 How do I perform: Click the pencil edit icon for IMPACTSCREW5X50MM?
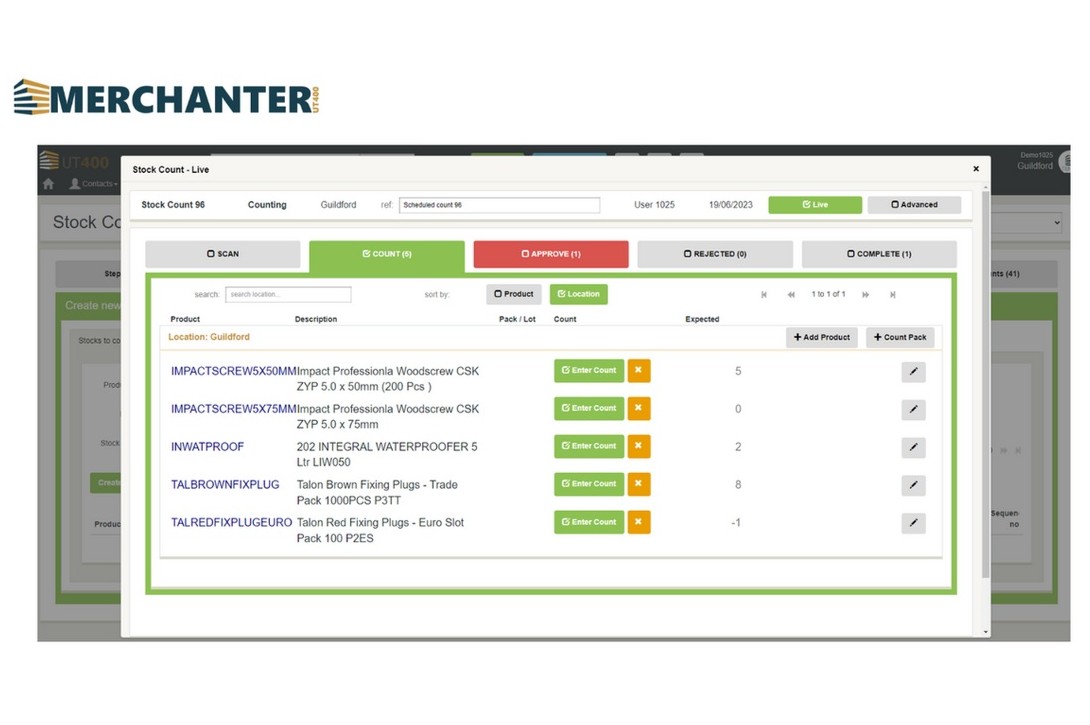913,372
